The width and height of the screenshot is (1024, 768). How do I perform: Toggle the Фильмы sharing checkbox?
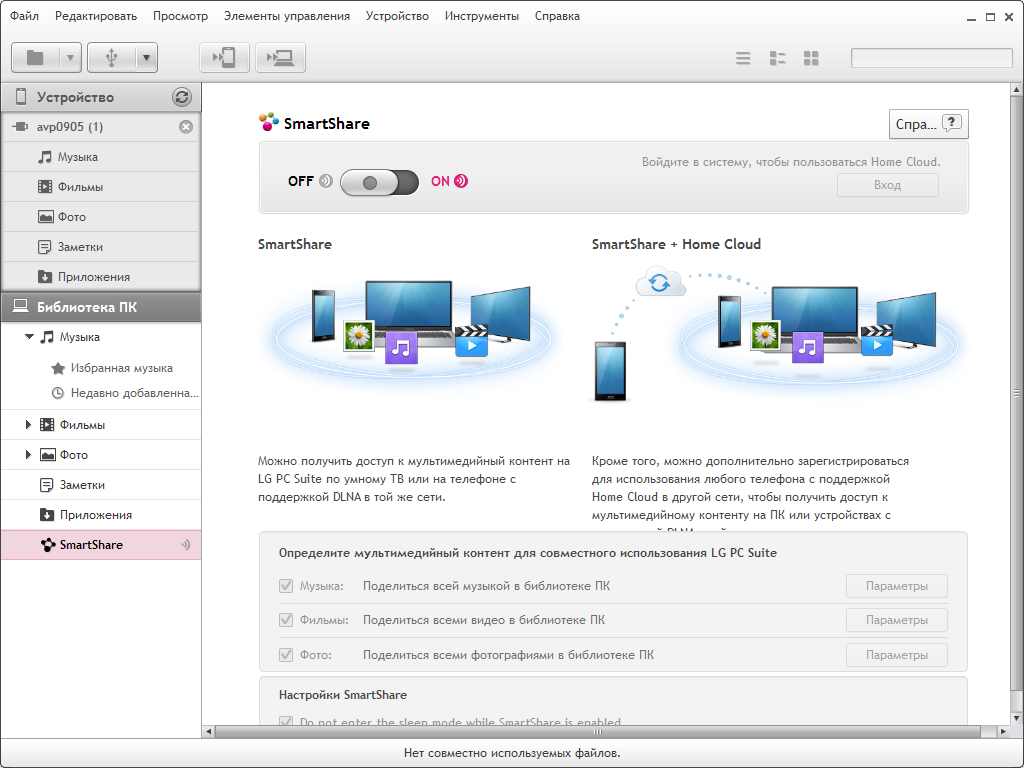tap(286, 620)
